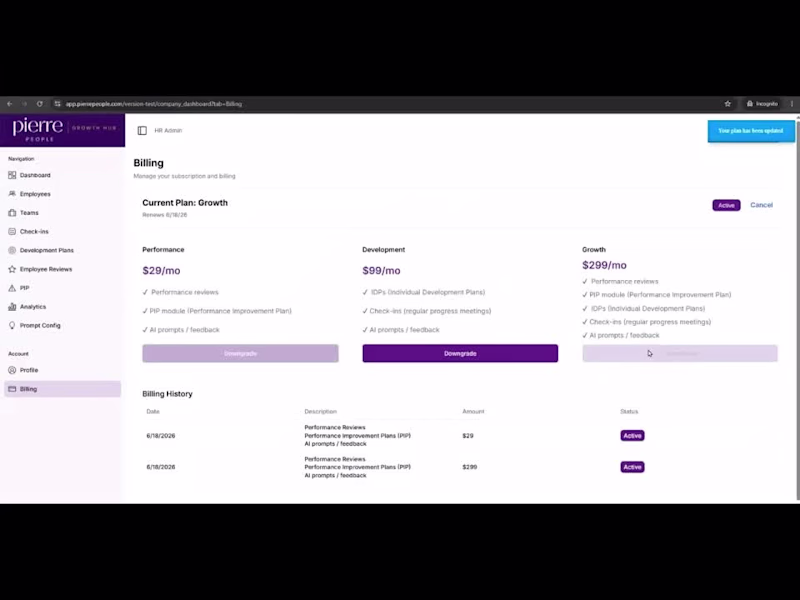Open the Profile user icon
Image resolution: width=800 pixels, height=600 pixels.
(x=12, y=370)
